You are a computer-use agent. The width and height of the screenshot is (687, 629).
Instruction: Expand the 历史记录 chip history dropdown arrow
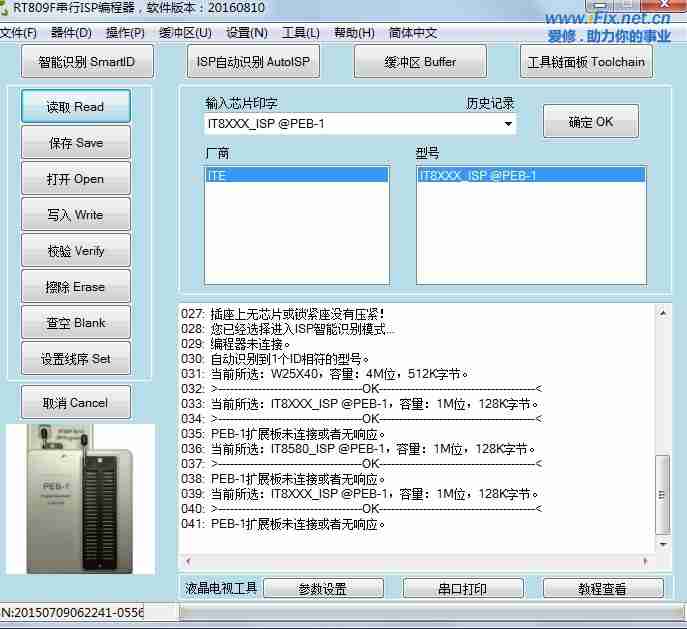click(x=508, y=124)
